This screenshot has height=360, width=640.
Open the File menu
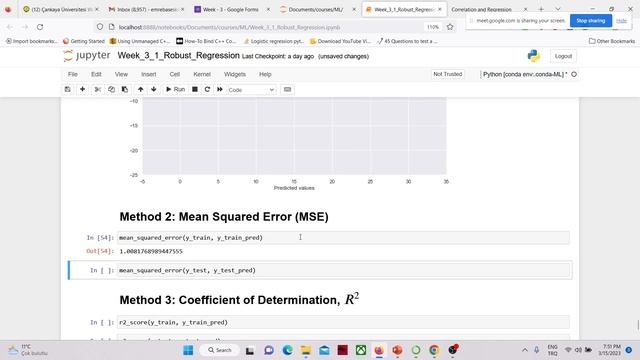(73, 74)
